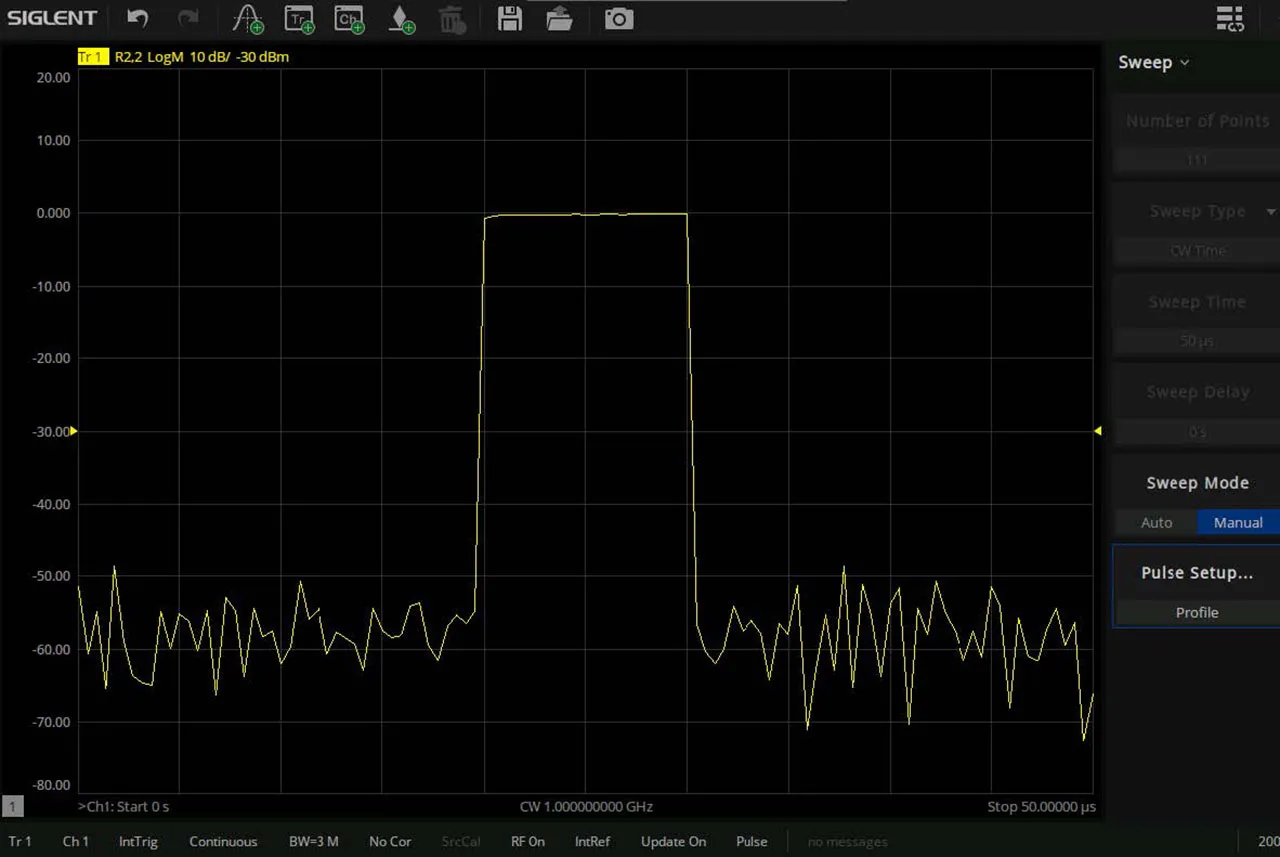
Task: Expand the Sweep menu dropdown
Action: click(1154, 63)
